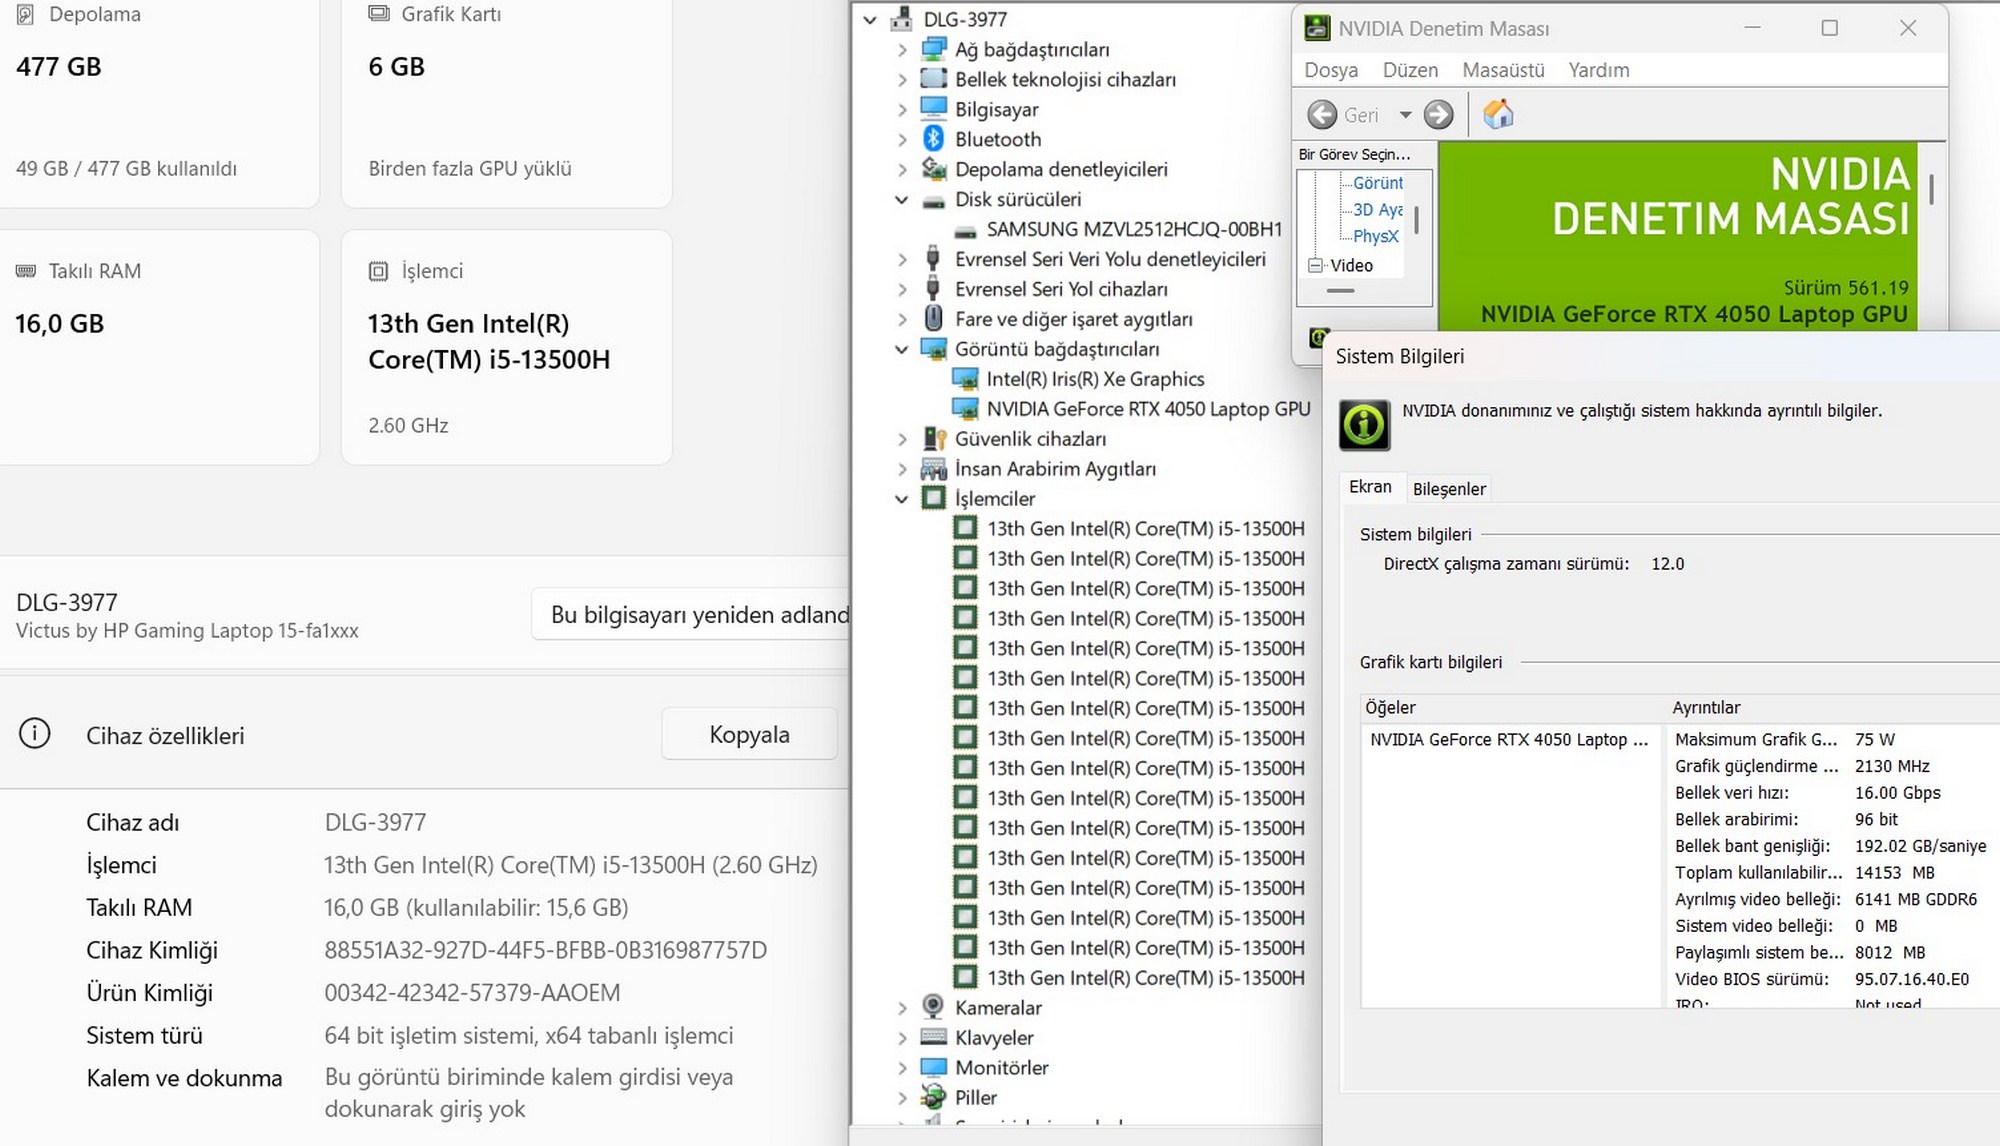
Task: Select the Görünt task link
Action: pyautogui.click(x=1377, y=183)
